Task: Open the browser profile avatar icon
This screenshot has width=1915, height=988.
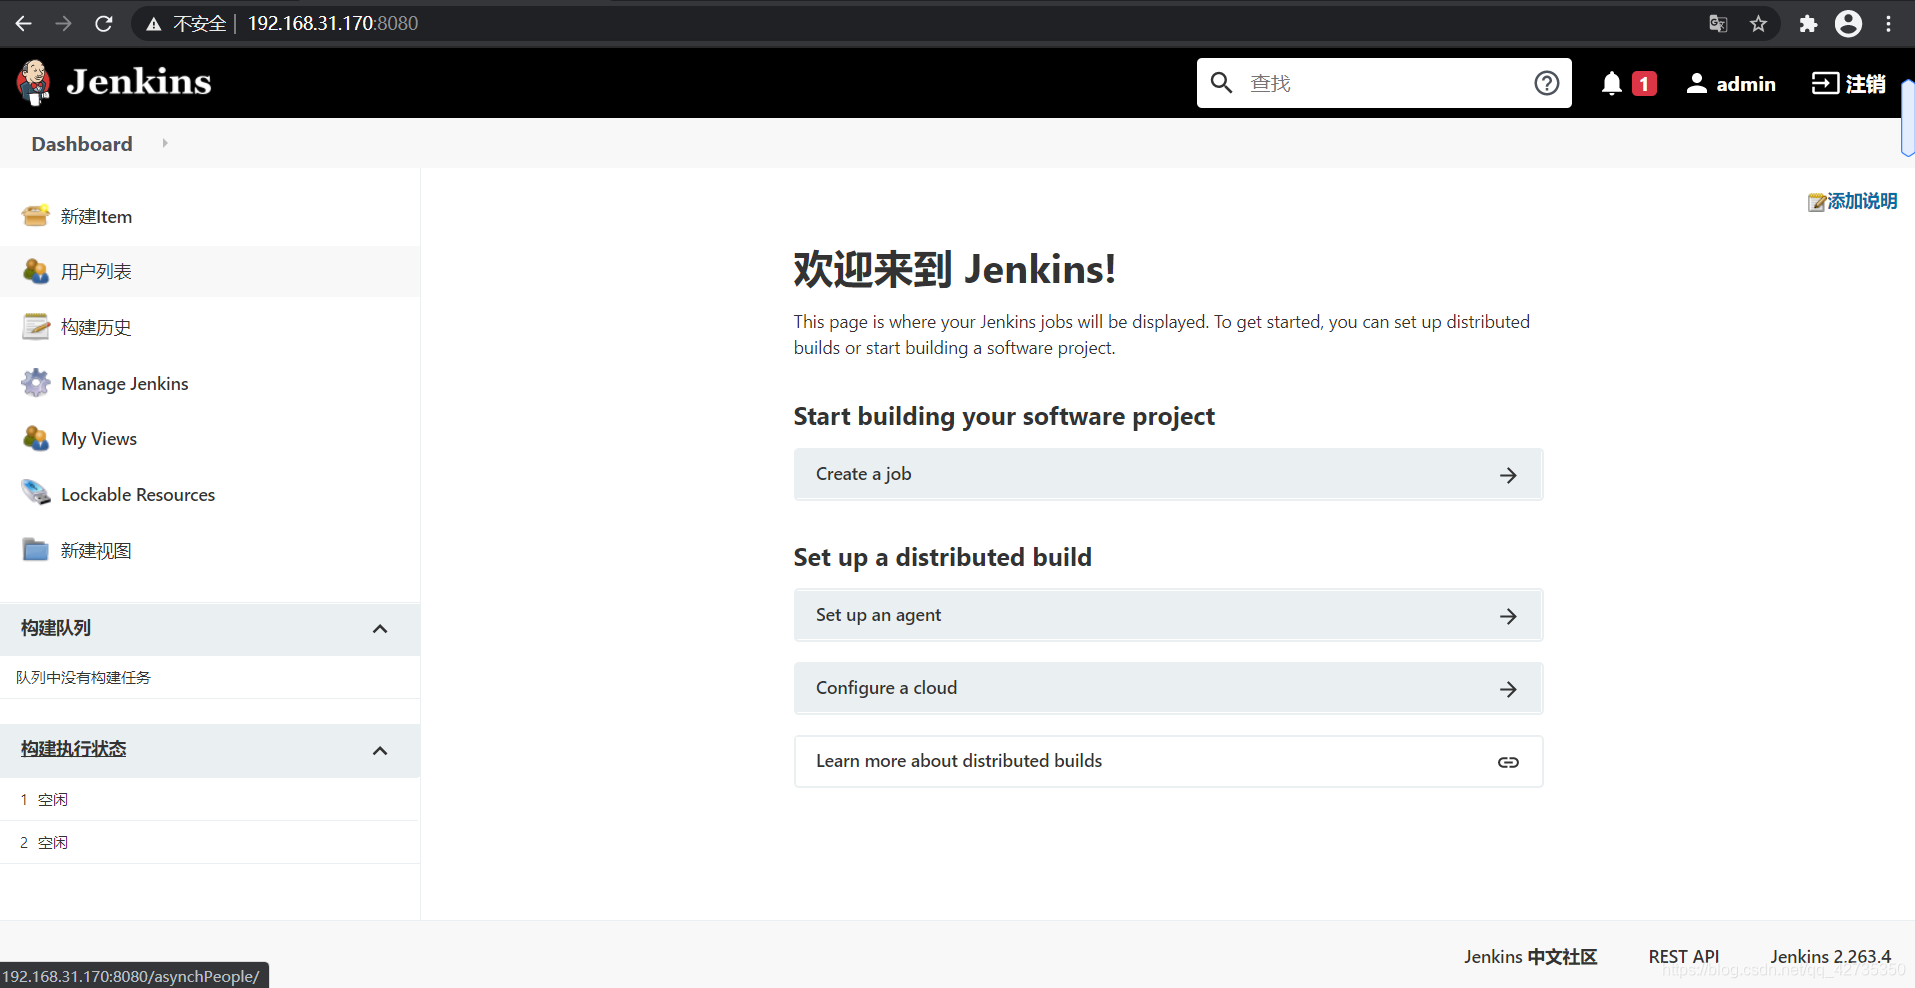Action: pos(1848,23)
